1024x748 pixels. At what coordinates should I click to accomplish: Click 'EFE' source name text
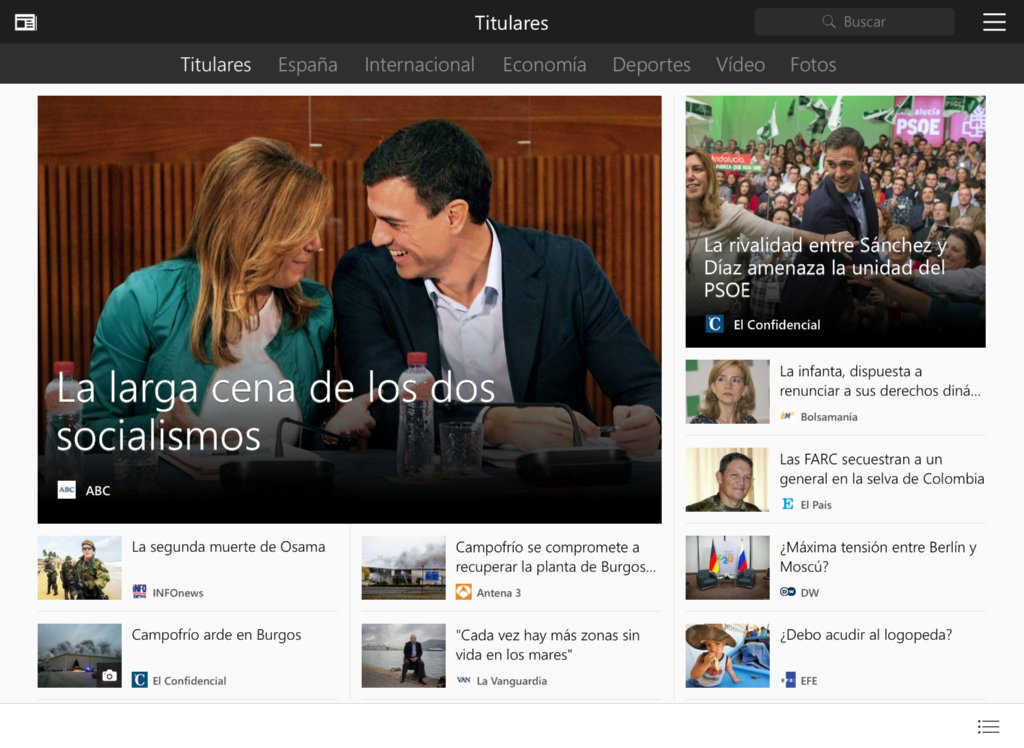[x=809, y=681]
